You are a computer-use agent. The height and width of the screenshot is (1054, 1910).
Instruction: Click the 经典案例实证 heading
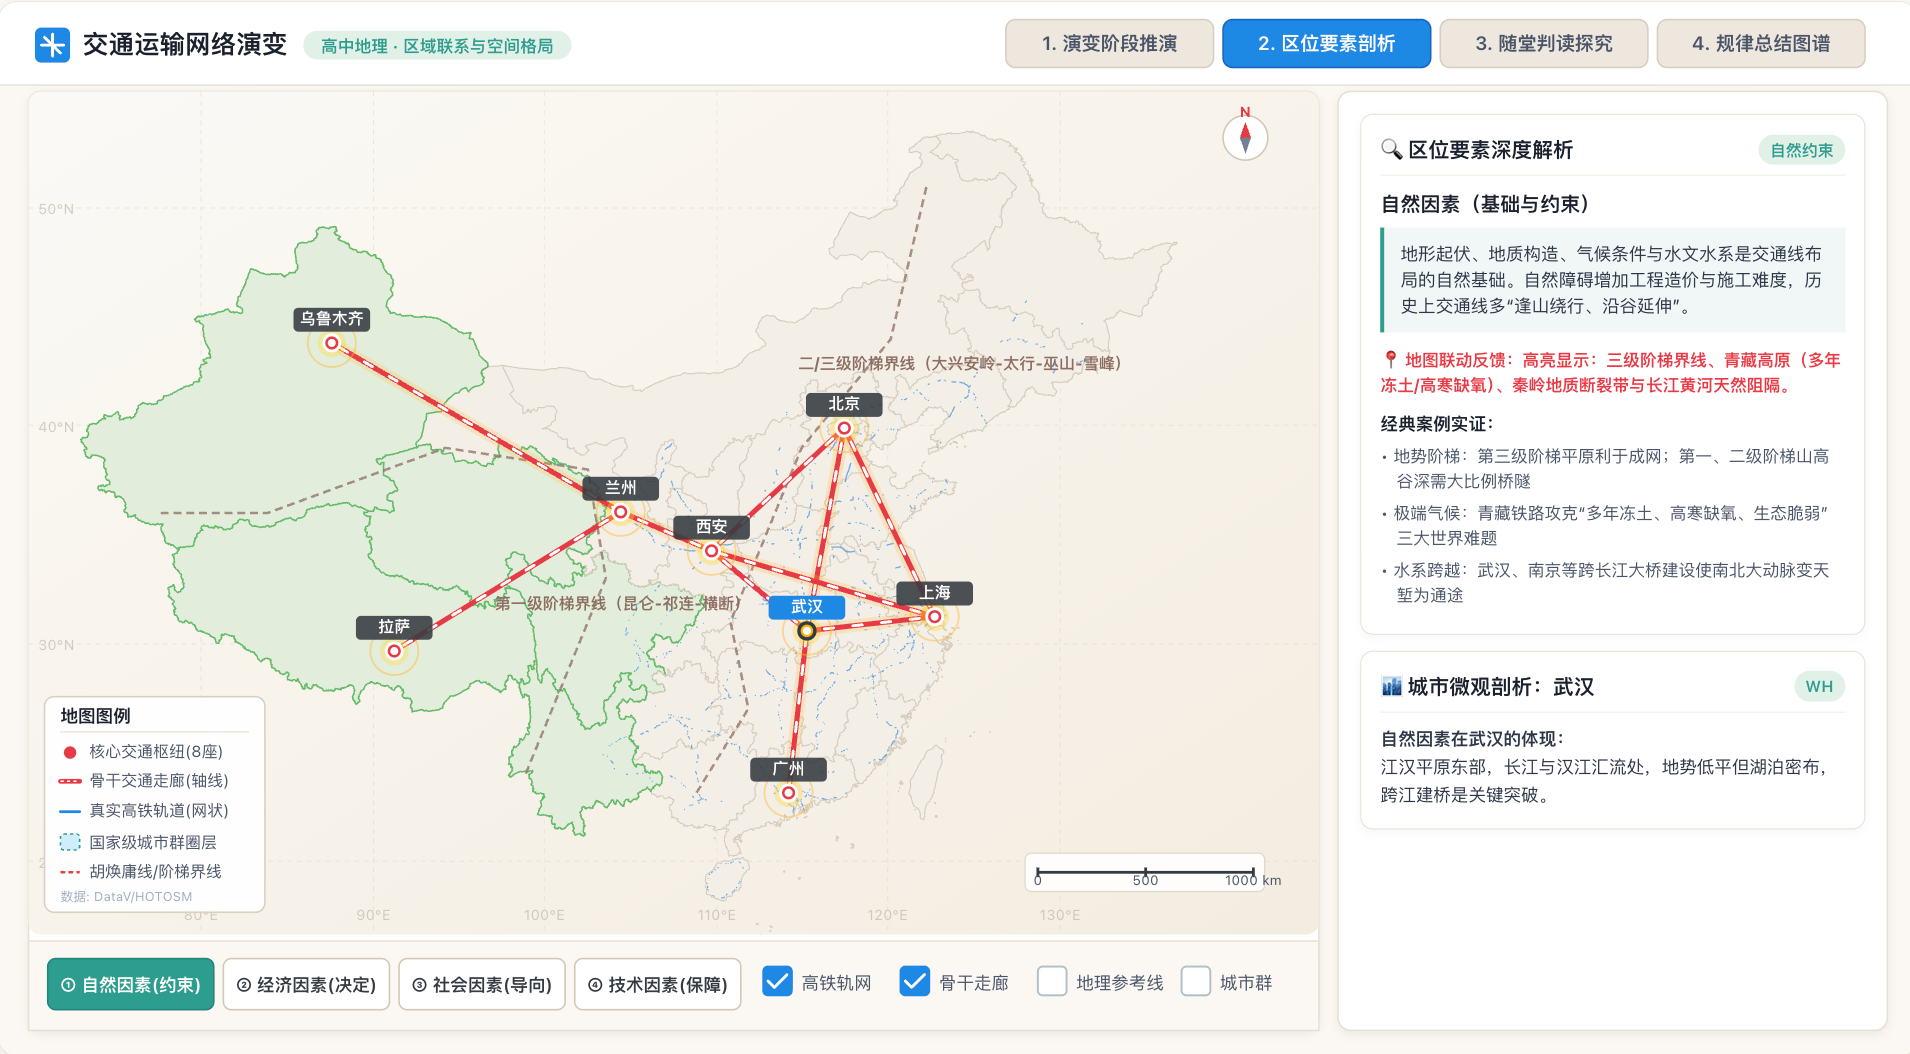point(1436,424)
